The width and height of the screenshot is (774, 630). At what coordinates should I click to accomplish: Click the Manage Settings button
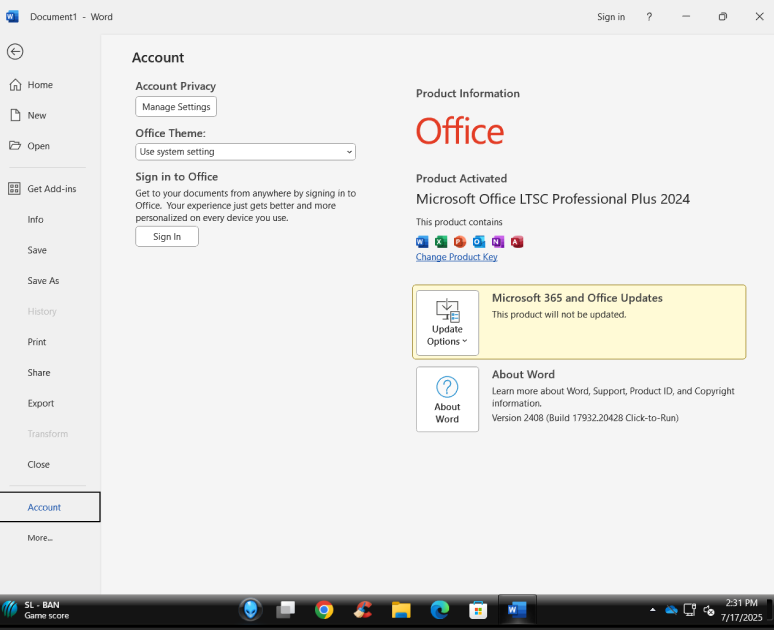pyautogui.click(x=176, y=107)
